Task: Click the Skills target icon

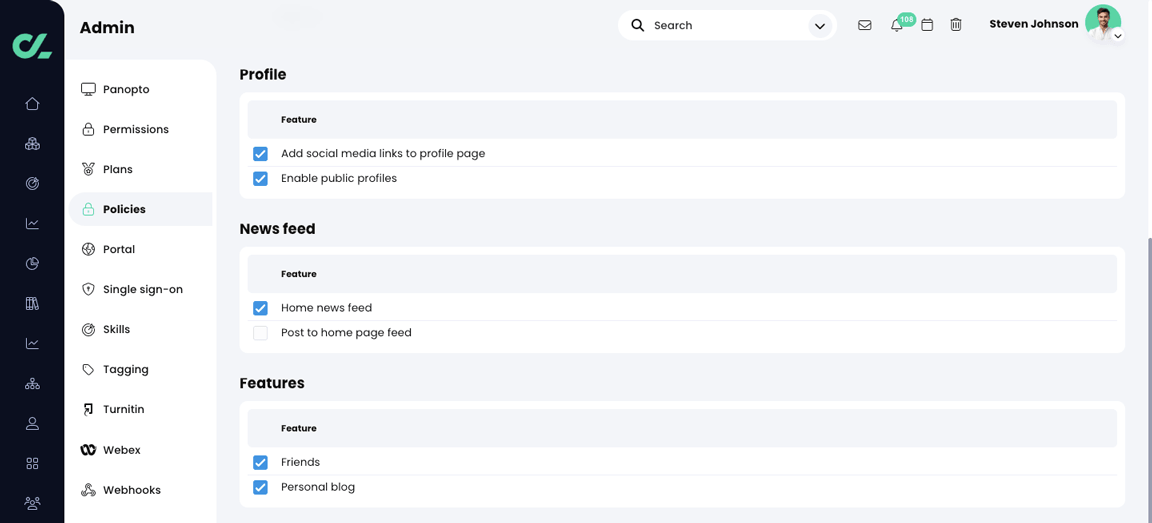Action: pos(88,330)
